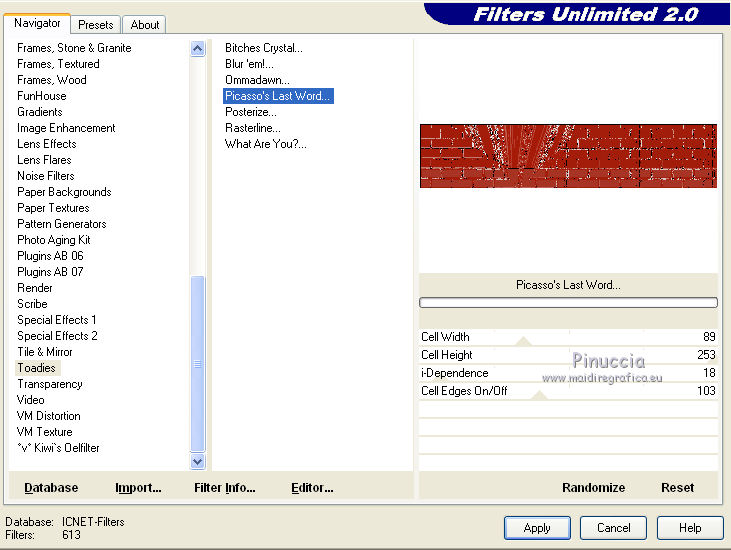The image size is (731, 550).
Task: Pick Paper Backgrounds category
Action: pyautogui.click(x=64, y=192)
